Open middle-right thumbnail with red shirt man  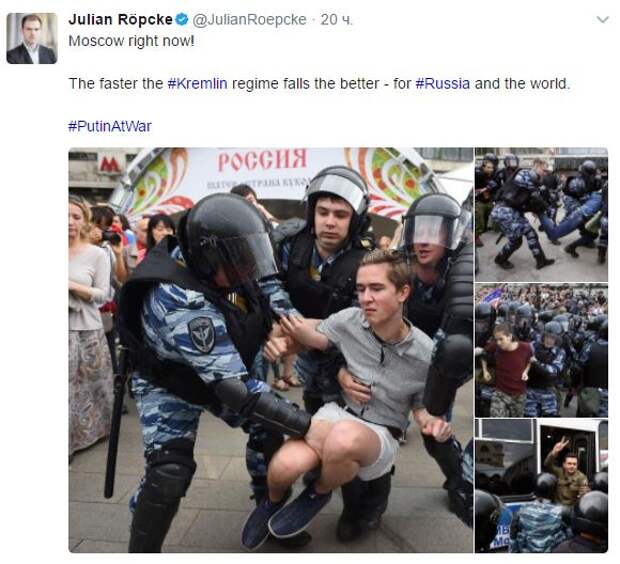[541, 350]
